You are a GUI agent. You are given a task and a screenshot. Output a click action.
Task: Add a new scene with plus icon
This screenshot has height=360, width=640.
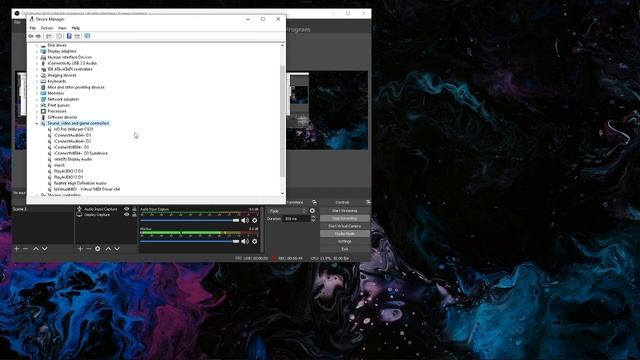(x=17, y=249)
